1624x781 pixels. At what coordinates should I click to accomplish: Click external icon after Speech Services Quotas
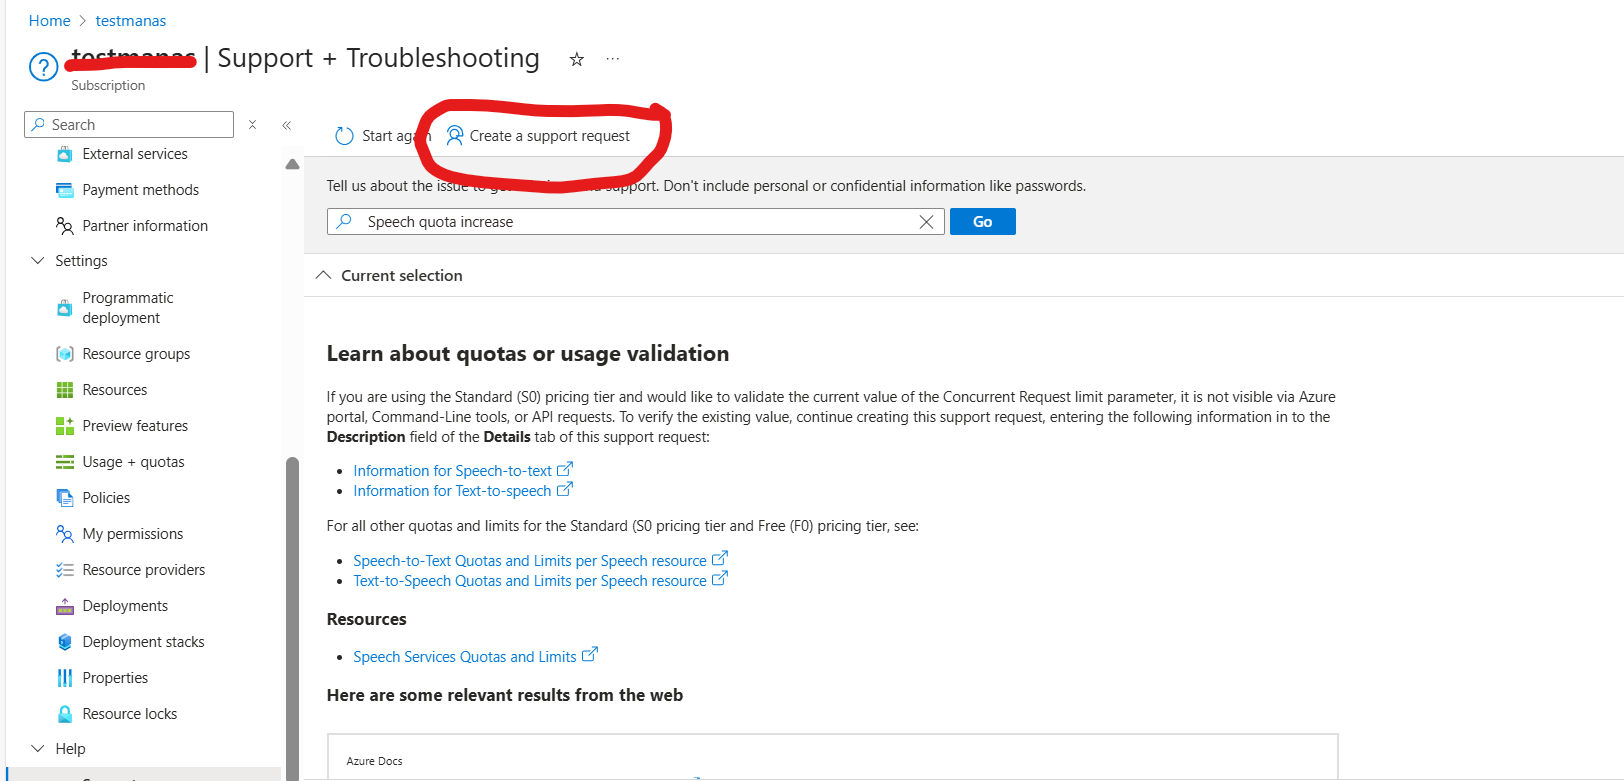tap(590, 655)
